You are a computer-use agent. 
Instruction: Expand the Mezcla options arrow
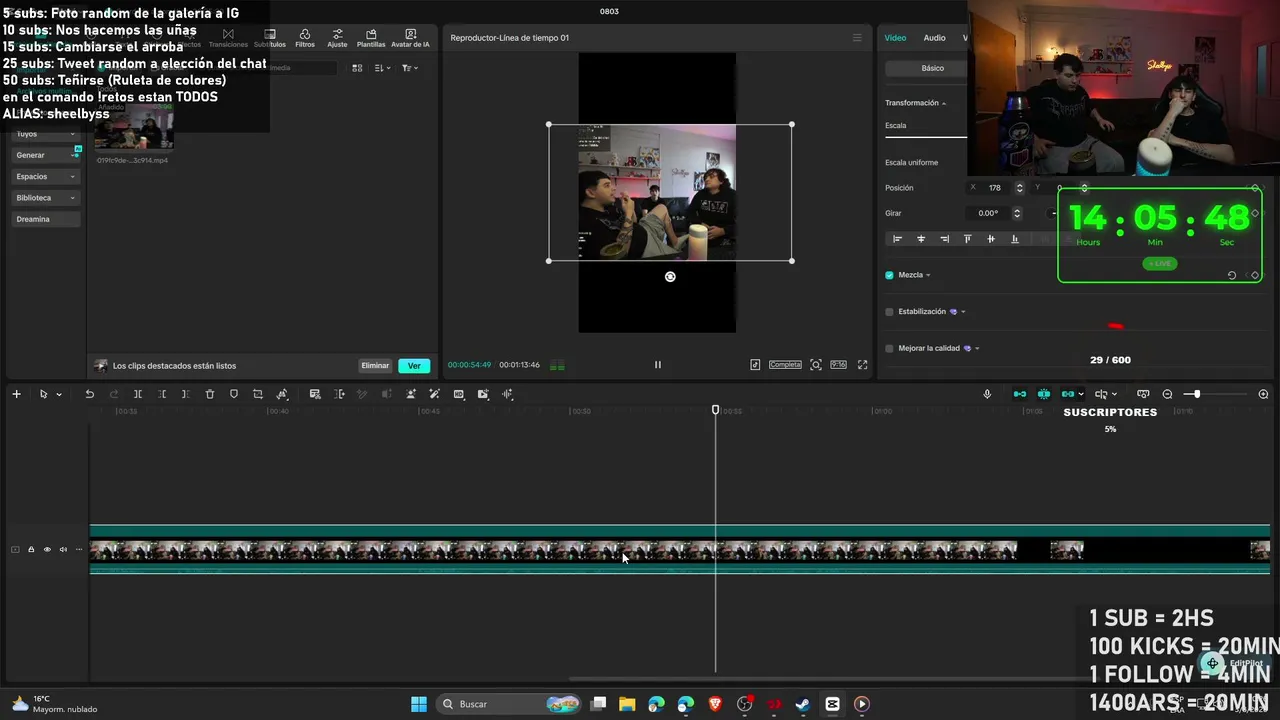928,275
